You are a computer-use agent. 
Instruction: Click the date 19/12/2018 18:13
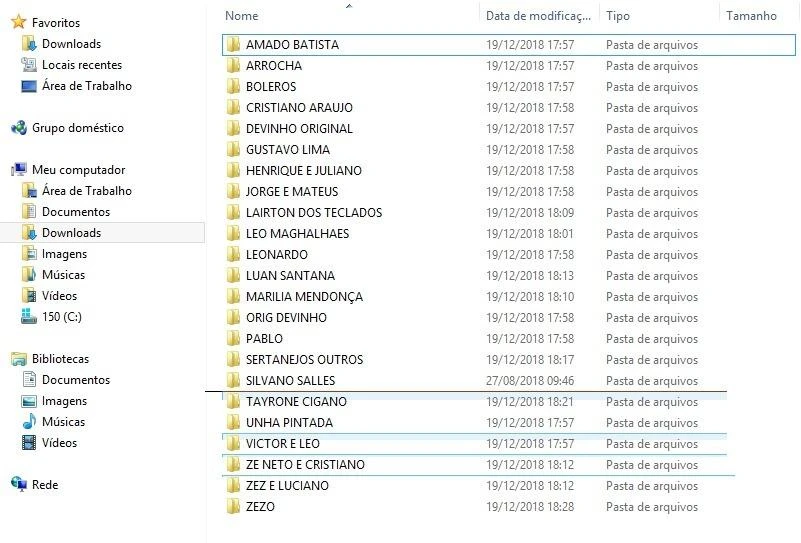530,275
